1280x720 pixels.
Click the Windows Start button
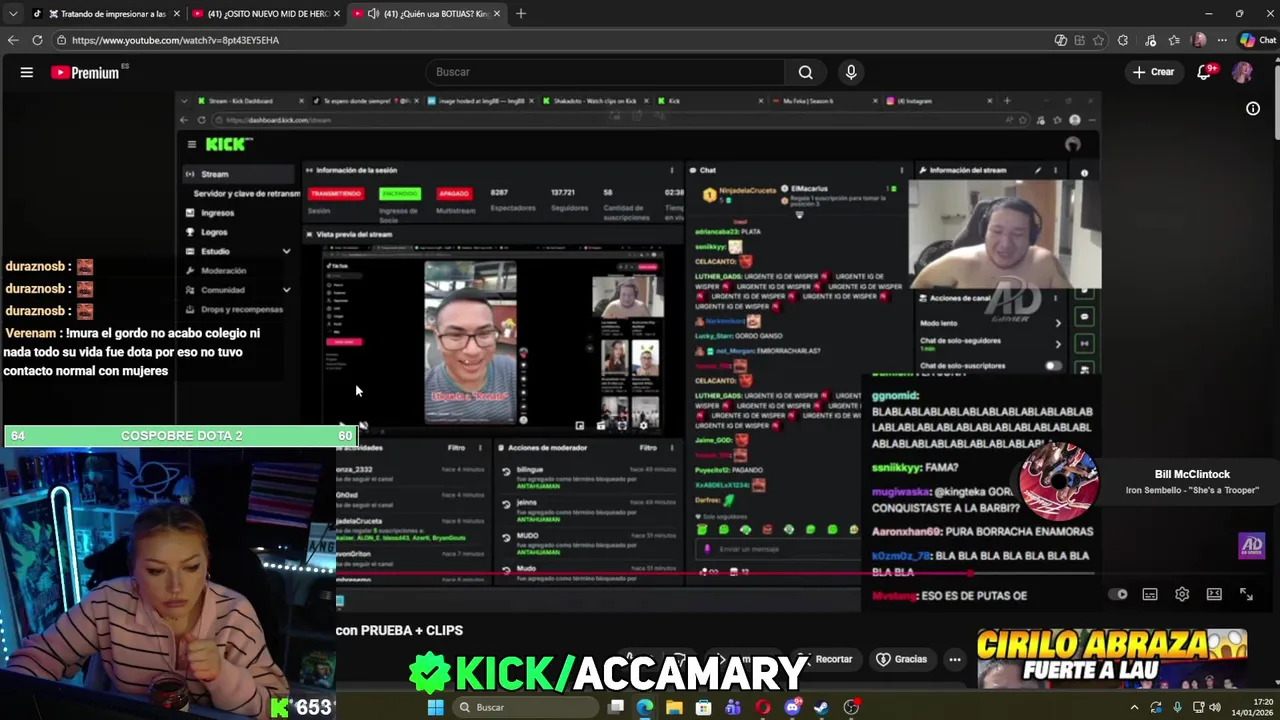tap(435, 707)
